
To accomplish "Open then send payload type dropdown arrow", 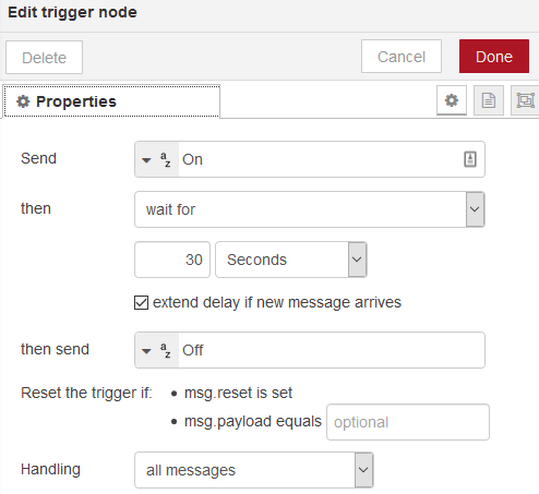I will click(x=146, y=351).
